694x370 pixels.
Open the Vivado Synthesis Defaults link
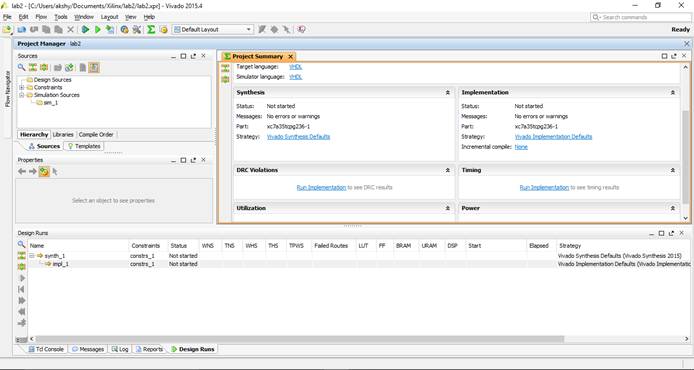[298, 137]
